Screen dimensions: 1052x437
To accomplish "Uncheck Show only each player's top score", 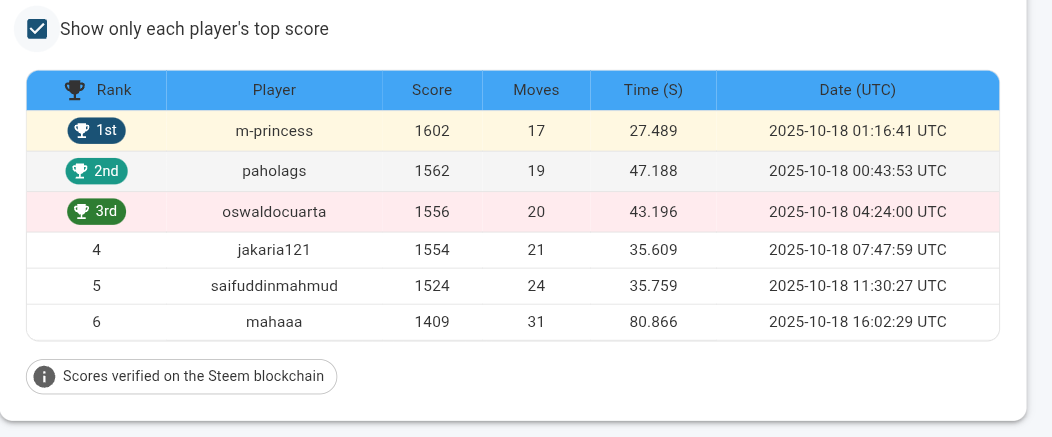I will tap(37, 29).
